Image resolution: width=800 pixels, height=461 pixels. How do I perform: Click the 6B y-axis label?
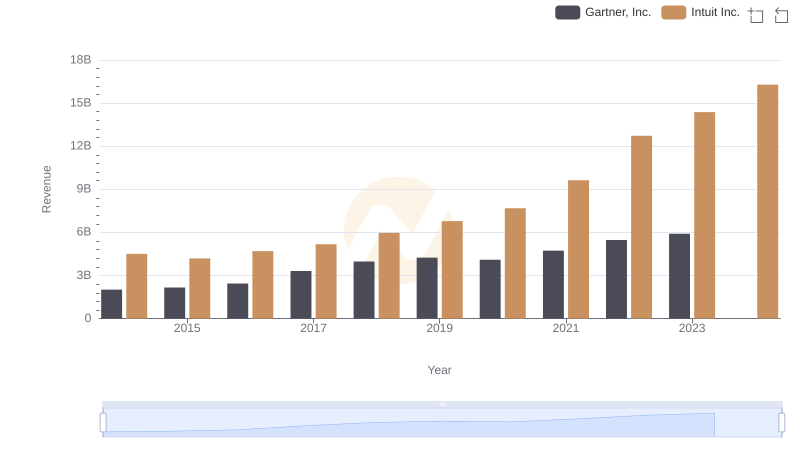(84, 232)
